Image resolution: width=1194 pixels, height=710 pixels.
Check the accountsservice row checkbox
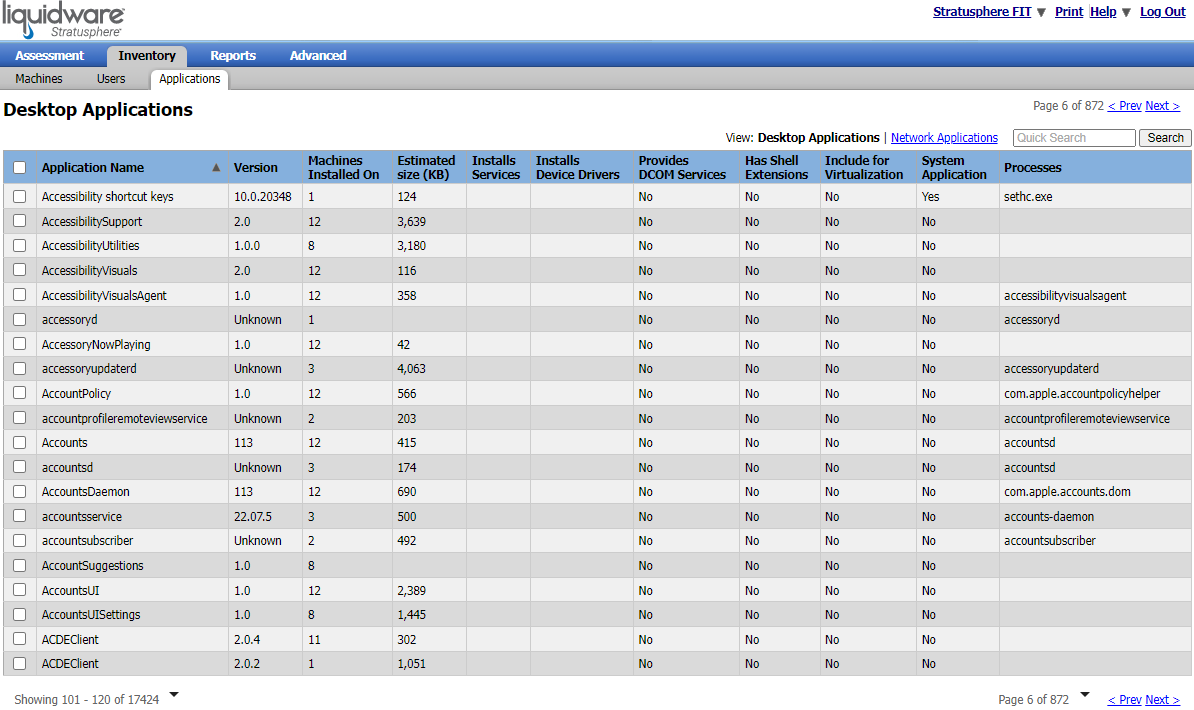(x=20, y=516)
